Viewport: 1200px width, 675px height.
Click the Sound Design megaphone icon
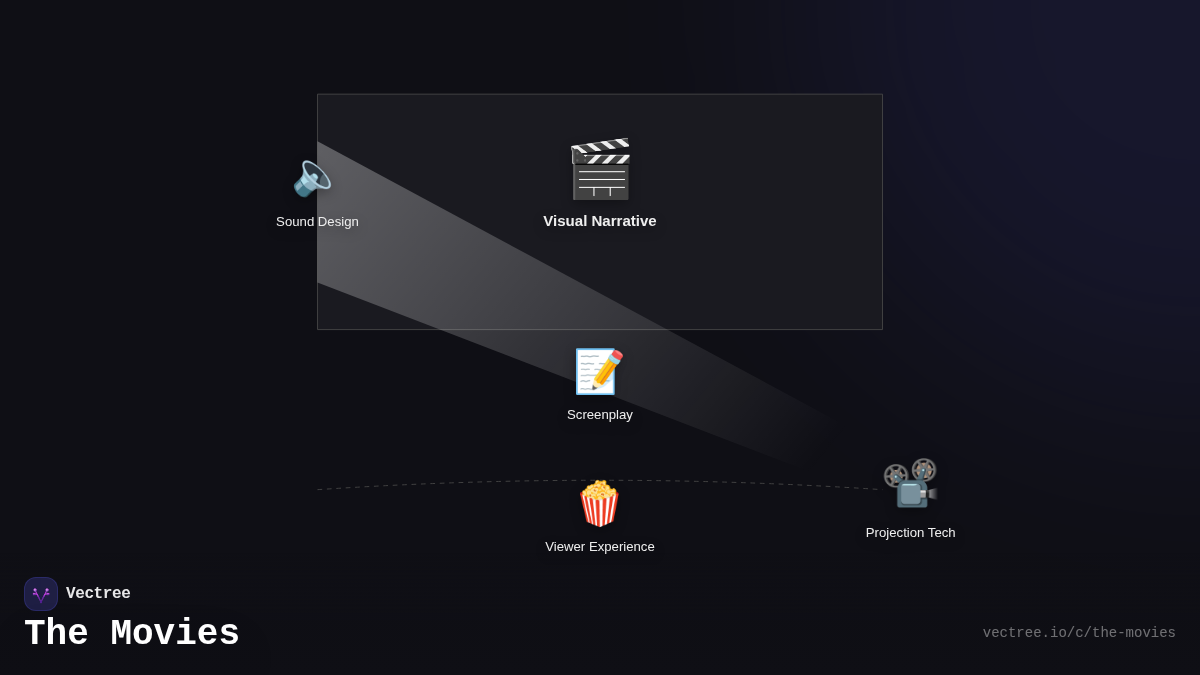point(312,178)
